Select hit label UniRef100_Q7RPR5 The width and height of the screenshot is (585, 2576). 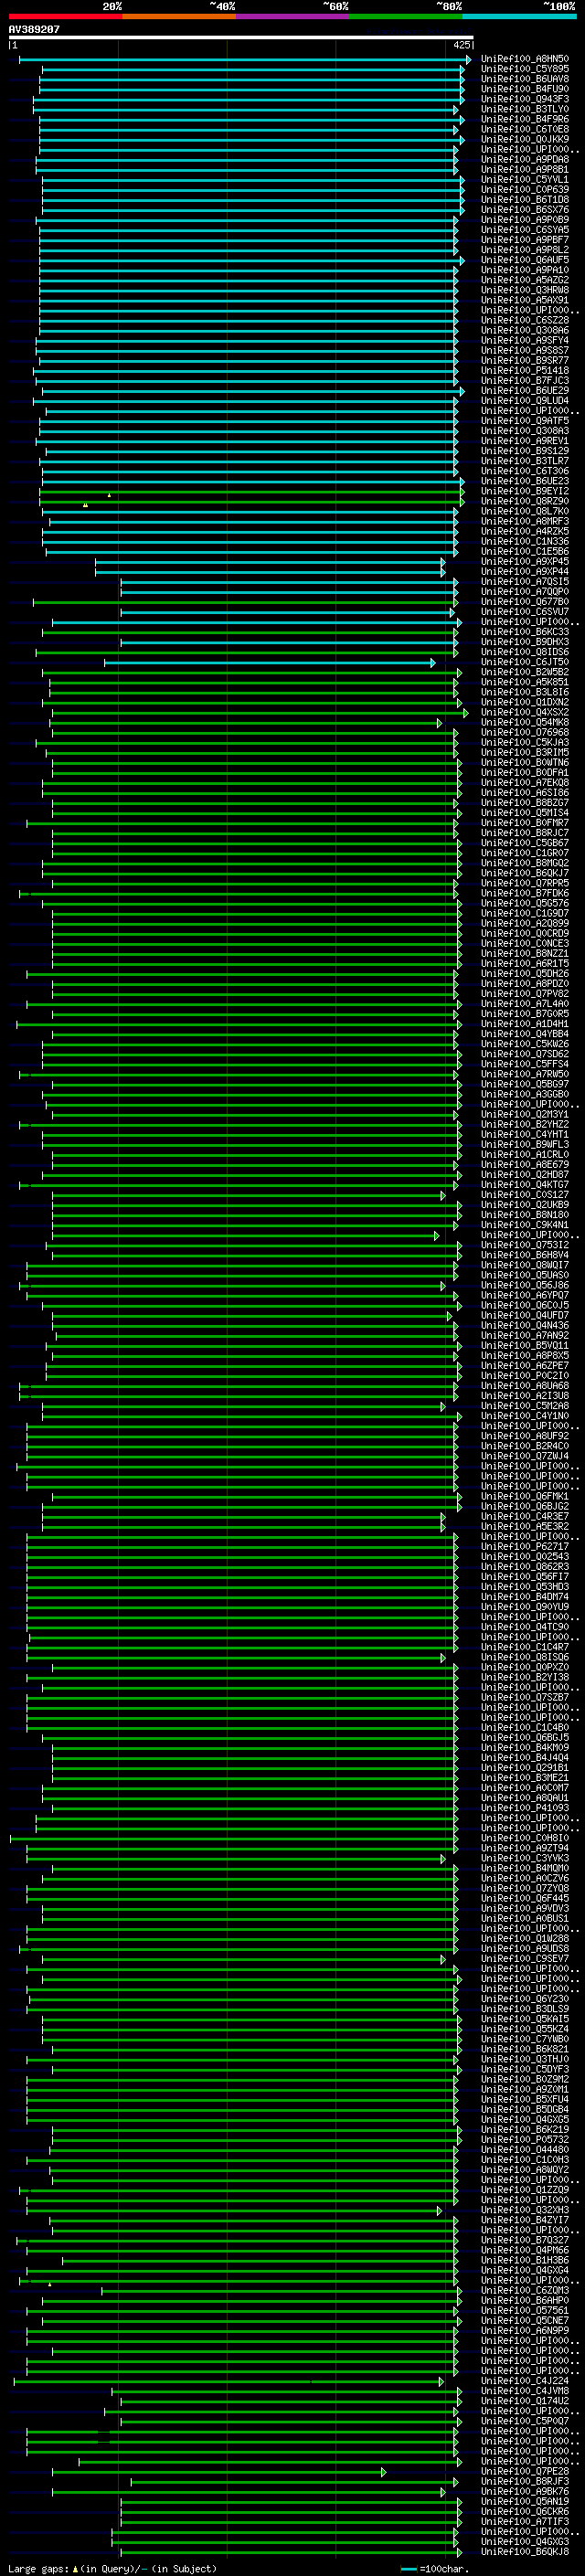point(524,884)
